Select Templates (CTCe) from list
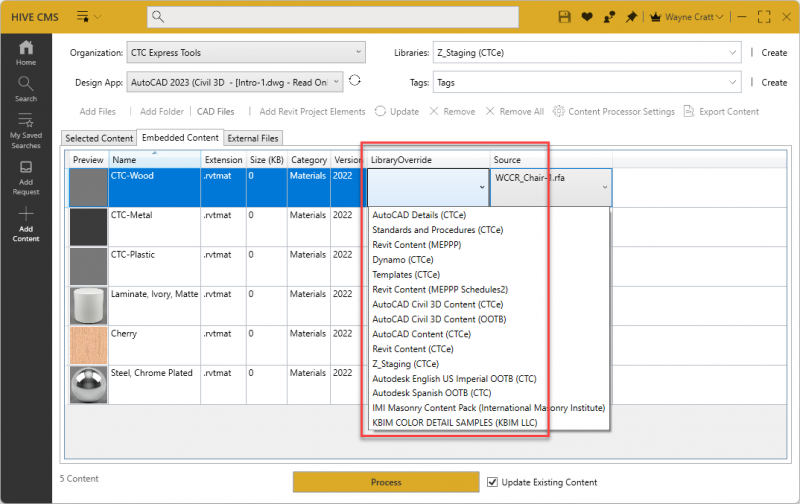Viewport: 800px width, 504px height. click(406, 274)
